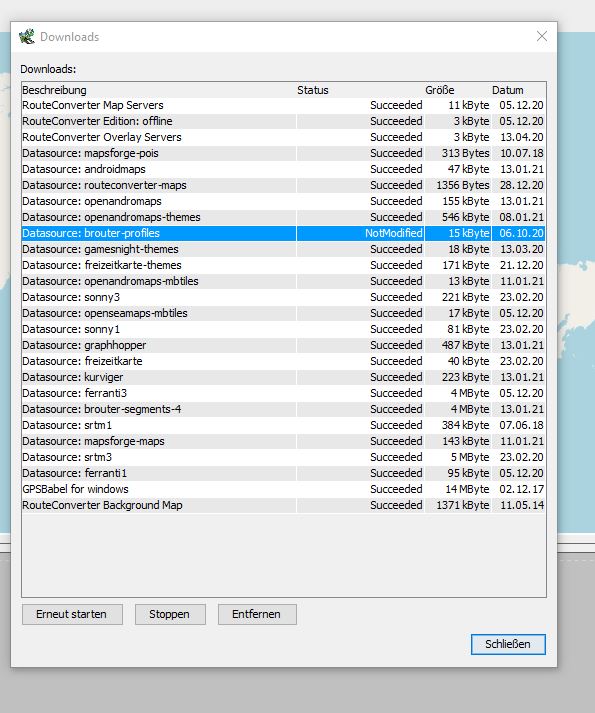
Task: Click the 487 kByte size cell
Action: point(458,345)
